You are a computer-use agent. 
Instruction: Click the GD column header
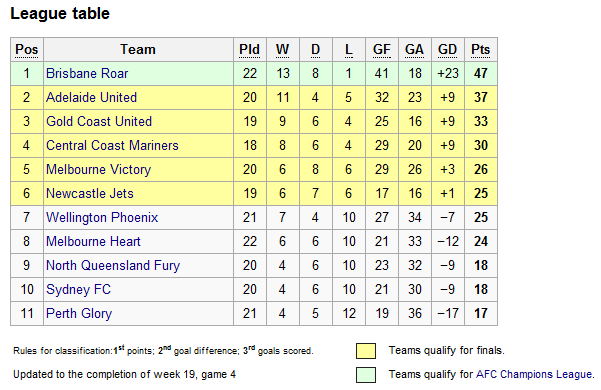click(x=447, y=49)
